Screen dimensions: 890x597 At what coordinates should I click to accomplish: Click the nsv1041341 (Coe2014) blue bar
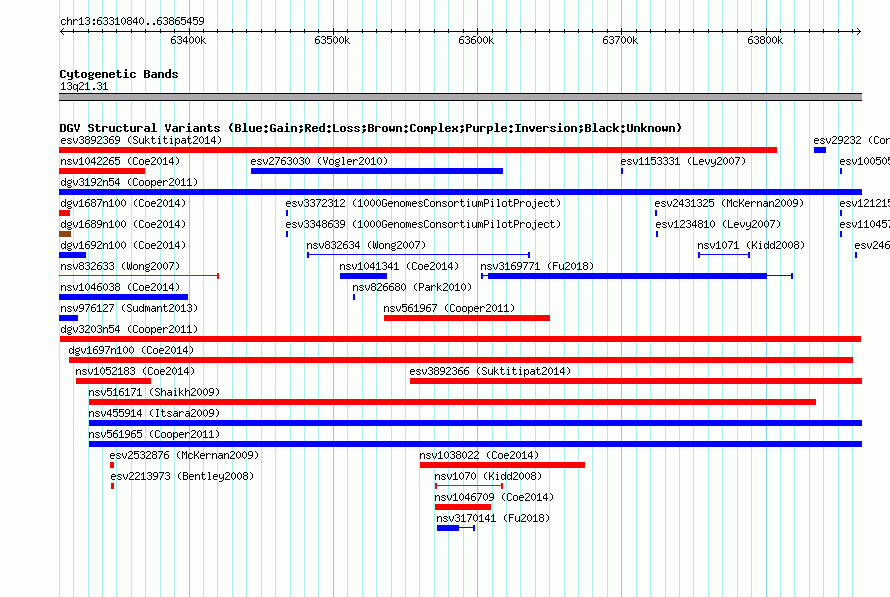pyautogui.click(x=363, y=276)
